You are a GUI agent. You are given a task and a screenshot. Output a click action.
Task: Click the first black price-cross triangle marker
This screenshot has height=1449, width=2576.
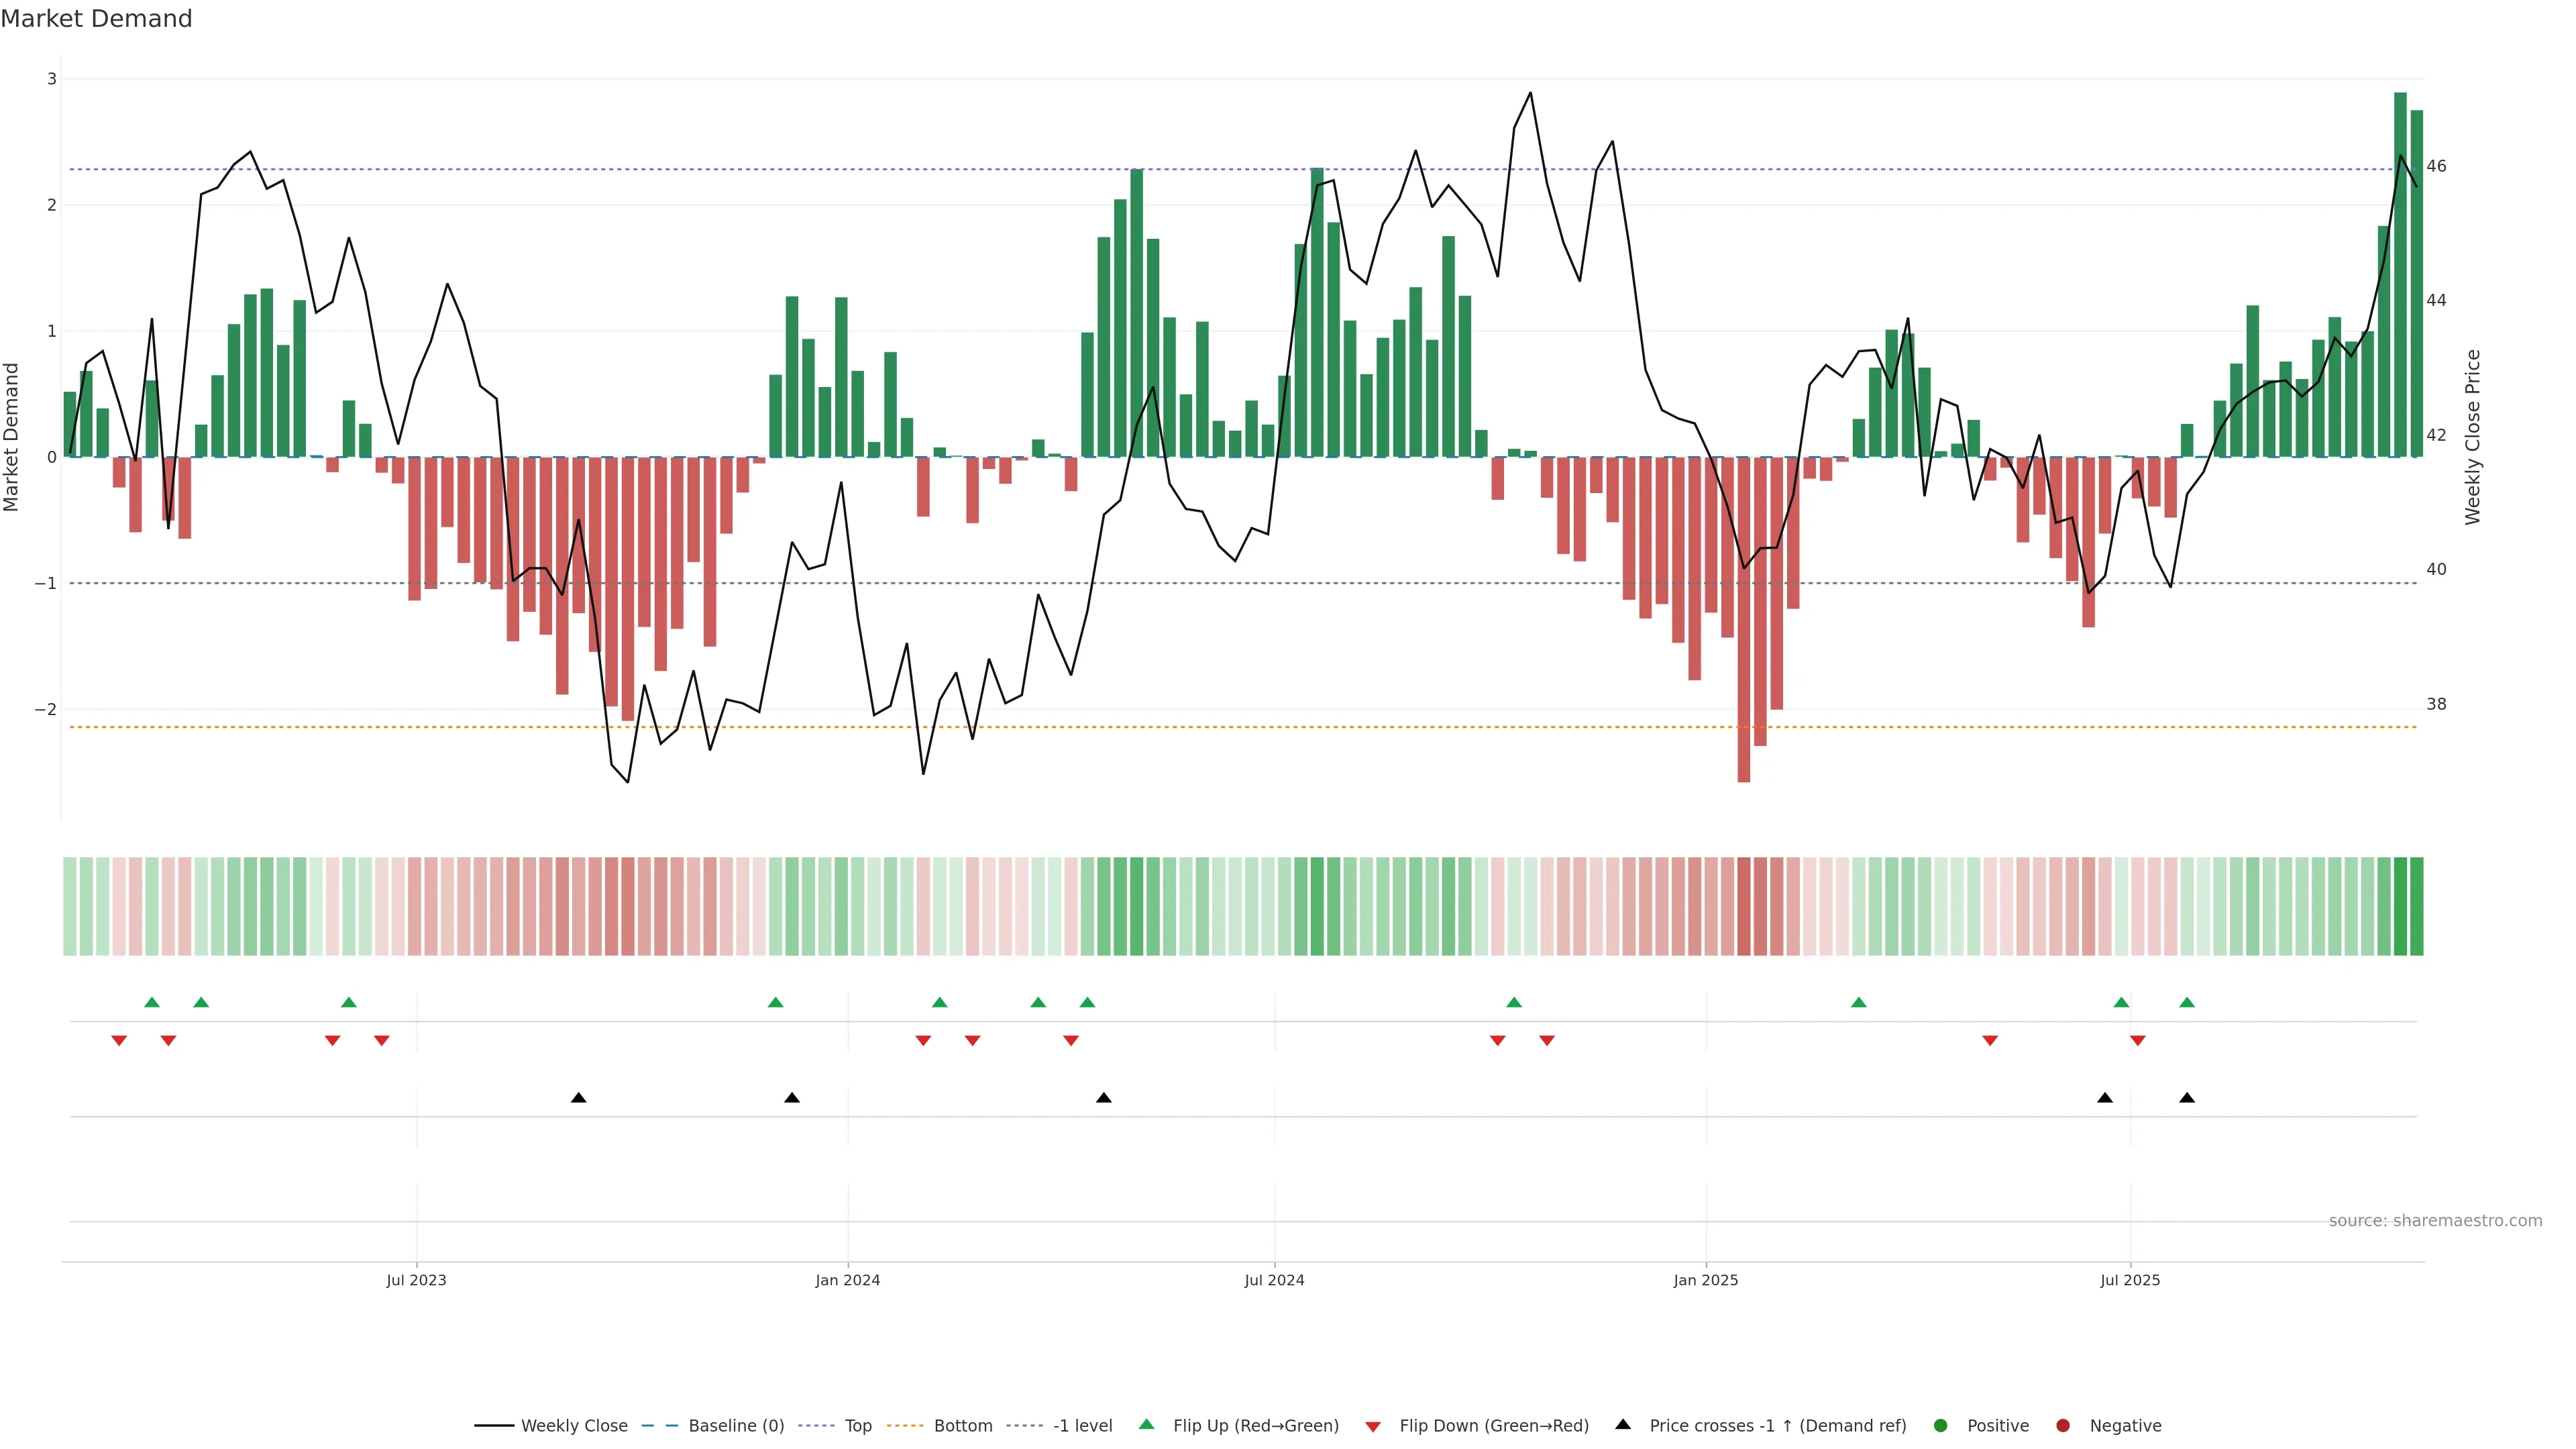[x=578, y=1098]
